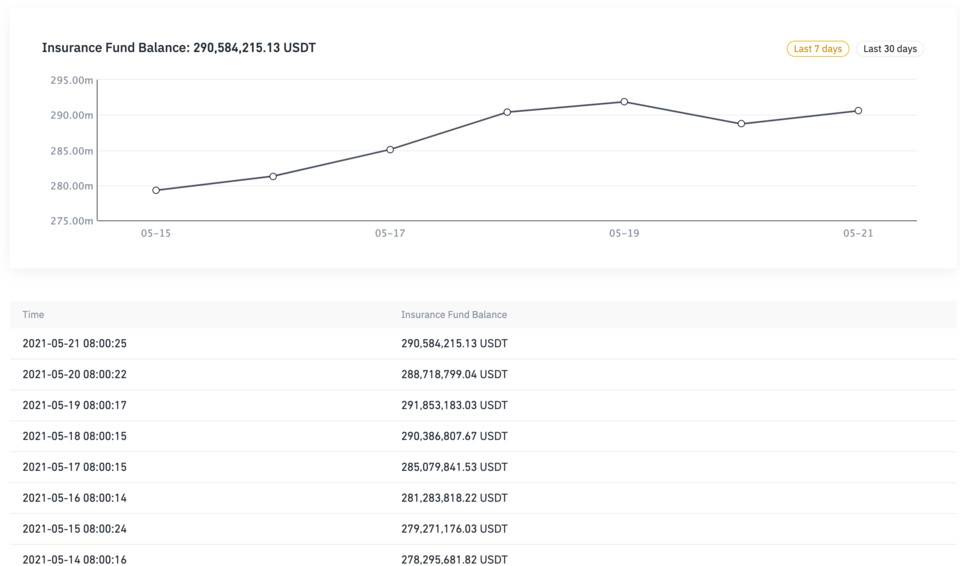The height and width of the screenshot is (566, 960).
Task: Click the 05-20 data point on chart
Action: (741, 124)
